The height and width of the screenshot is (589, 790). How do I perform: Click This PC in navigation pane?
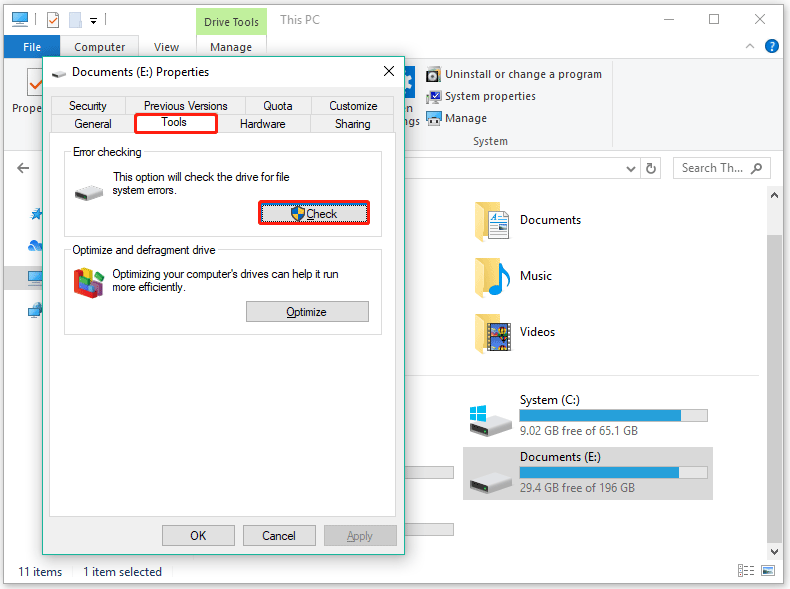(35, 277)
